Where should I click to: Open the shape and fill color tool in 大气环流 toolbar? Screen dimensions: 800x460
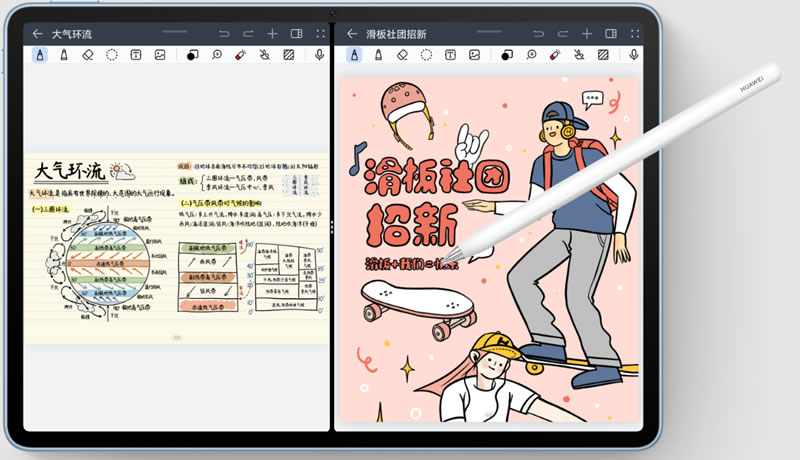192,55
